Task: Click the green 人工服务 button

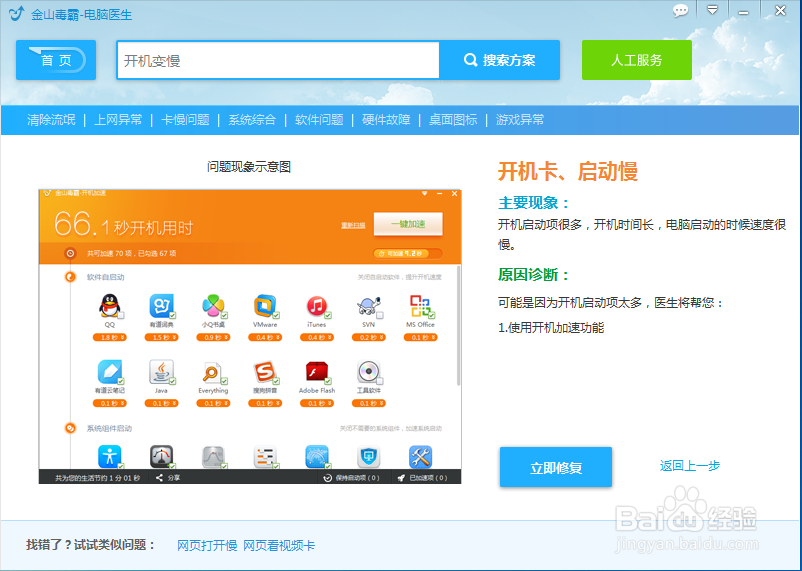Action: pyautogui.click(x=637, y=60)
